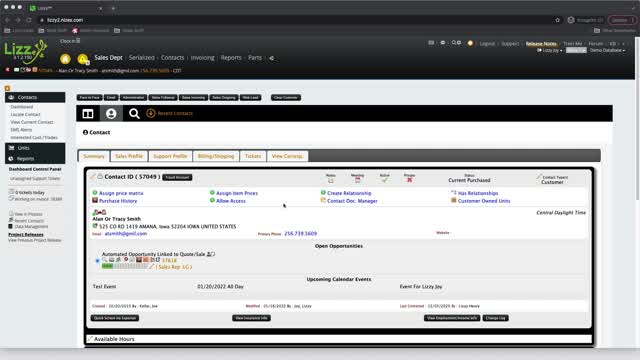Screen dimensions: 640x360
Task: Click the share icon after Parts
Action: (271, 58)
